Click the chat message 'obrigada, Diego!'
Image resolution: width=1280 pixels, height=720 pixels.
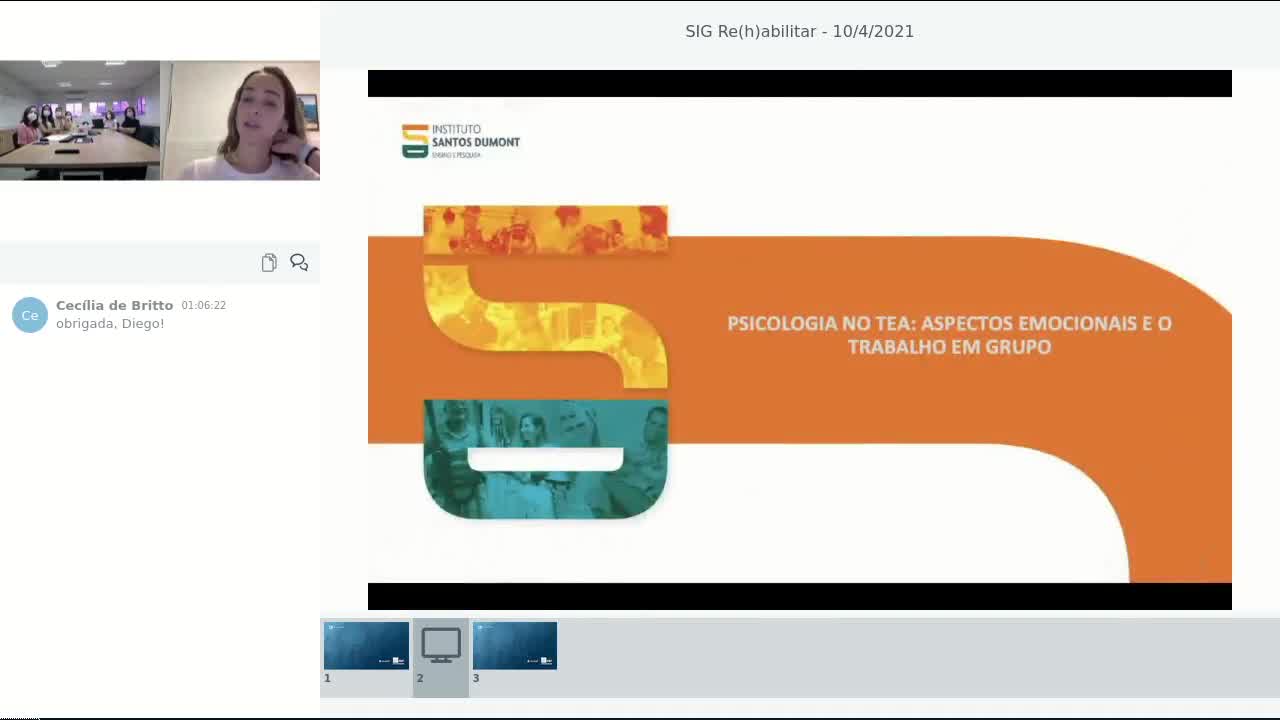[x=110, y=324]
